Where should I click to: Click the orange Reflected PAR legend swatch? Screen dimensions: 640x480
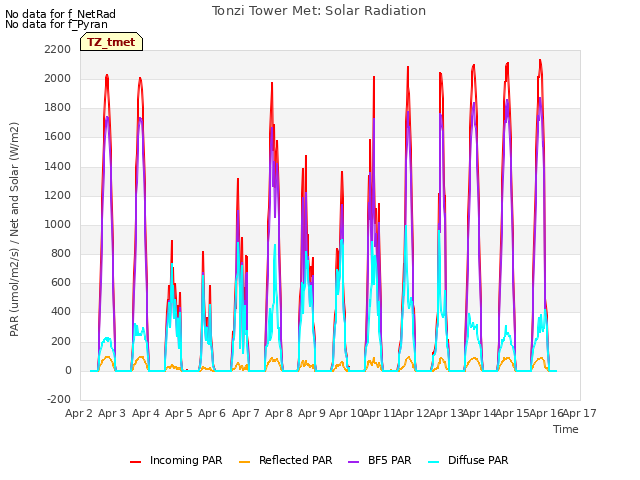coord(244,462)
